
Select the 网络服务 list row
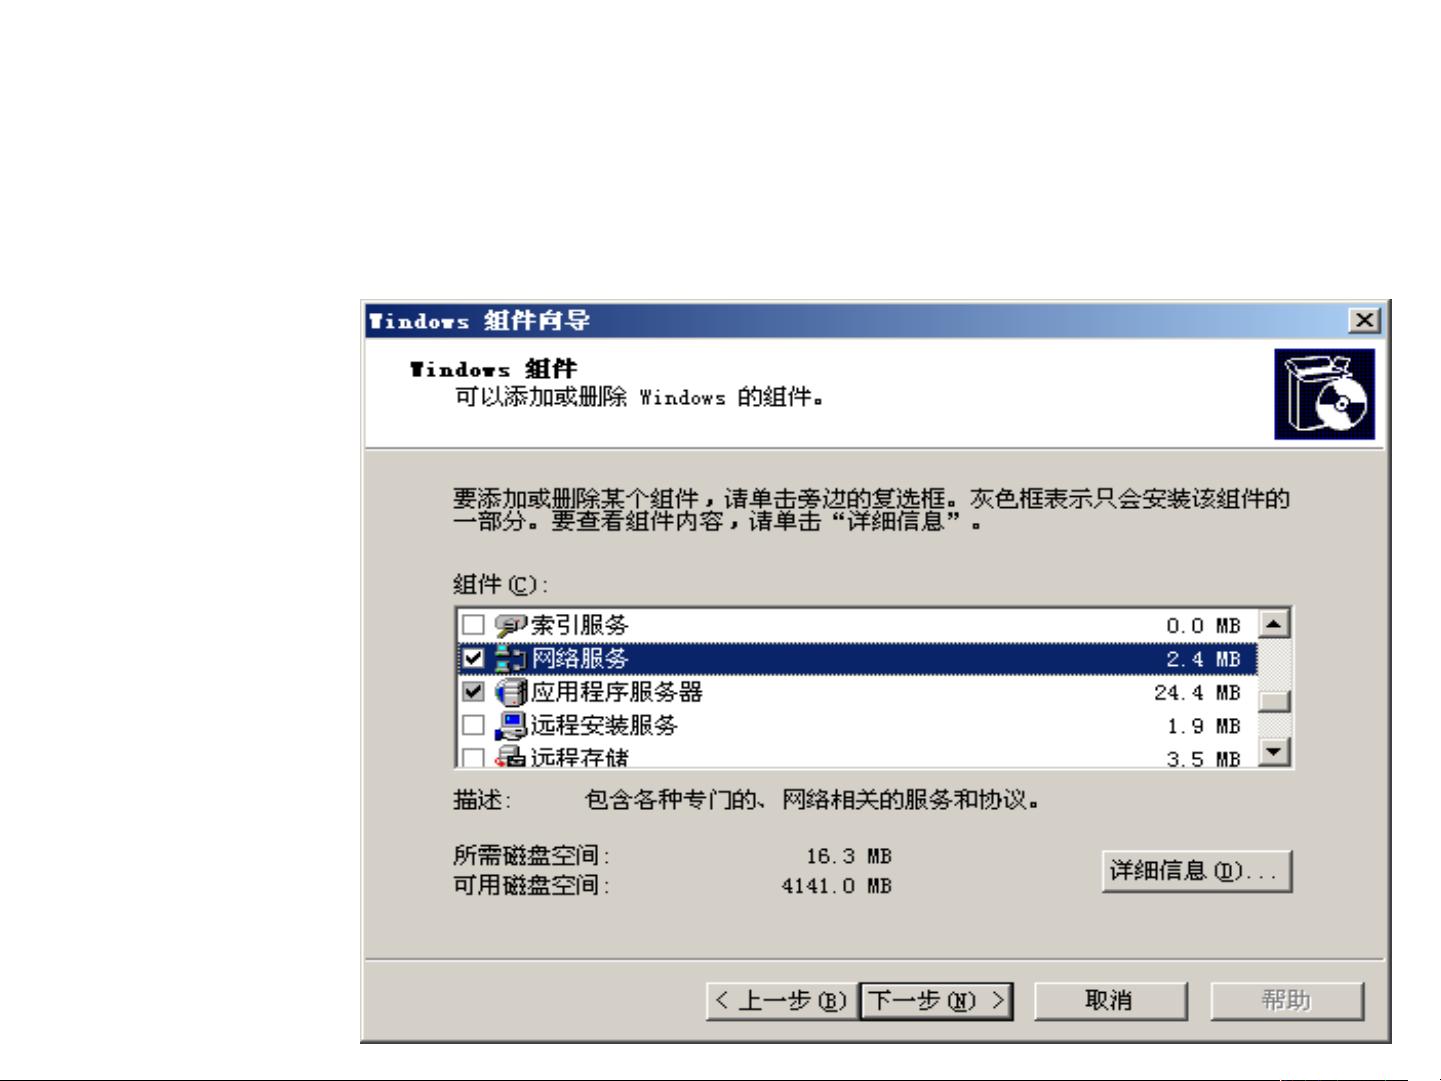click(x=857, y=659)
